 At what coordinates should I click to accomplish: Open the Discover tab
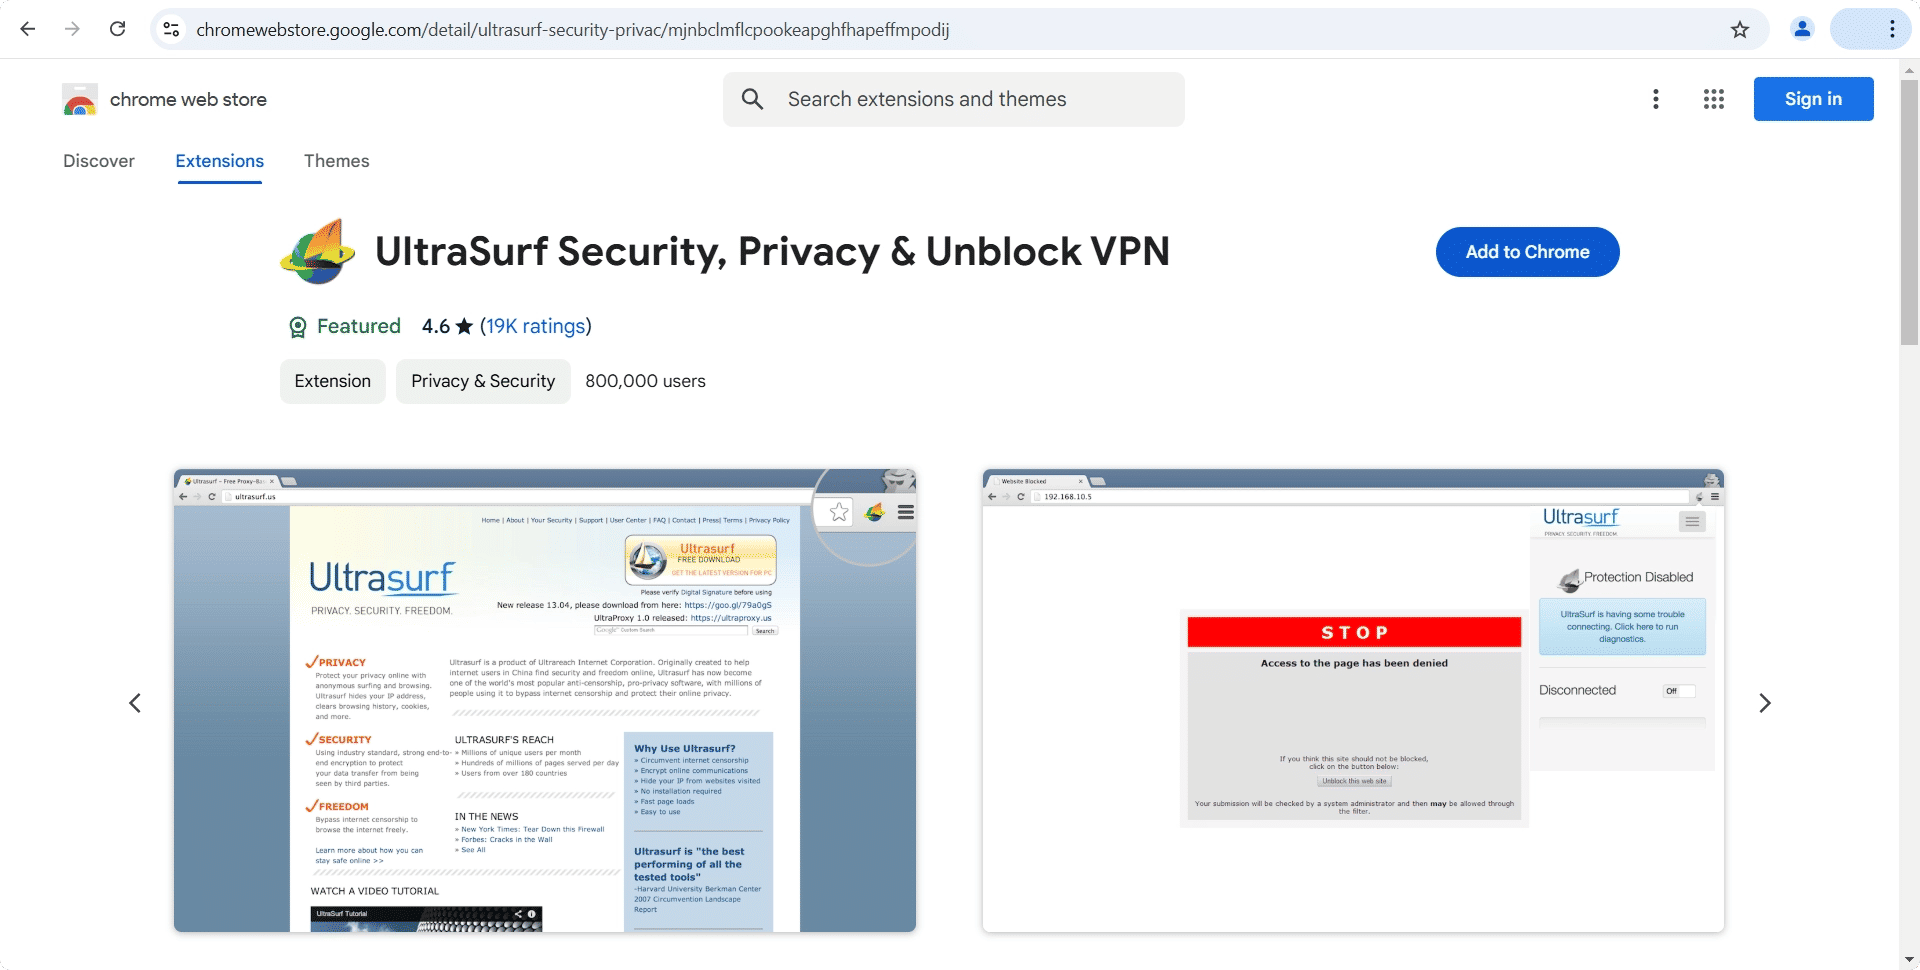pos(99,161)
